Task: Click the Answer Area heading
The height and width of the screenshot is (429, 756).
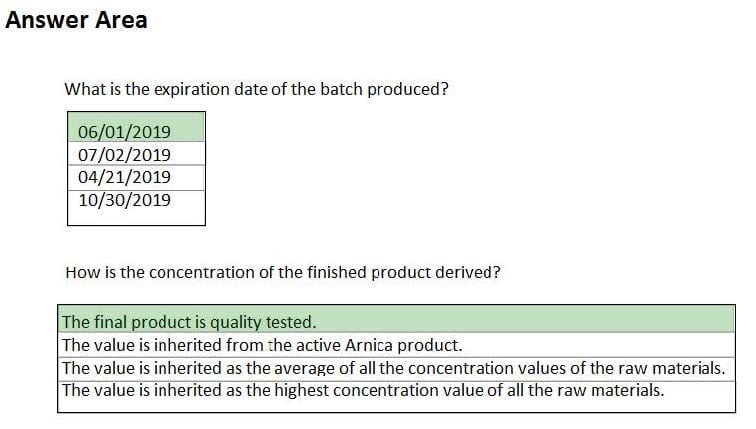Action: [76, 20]
